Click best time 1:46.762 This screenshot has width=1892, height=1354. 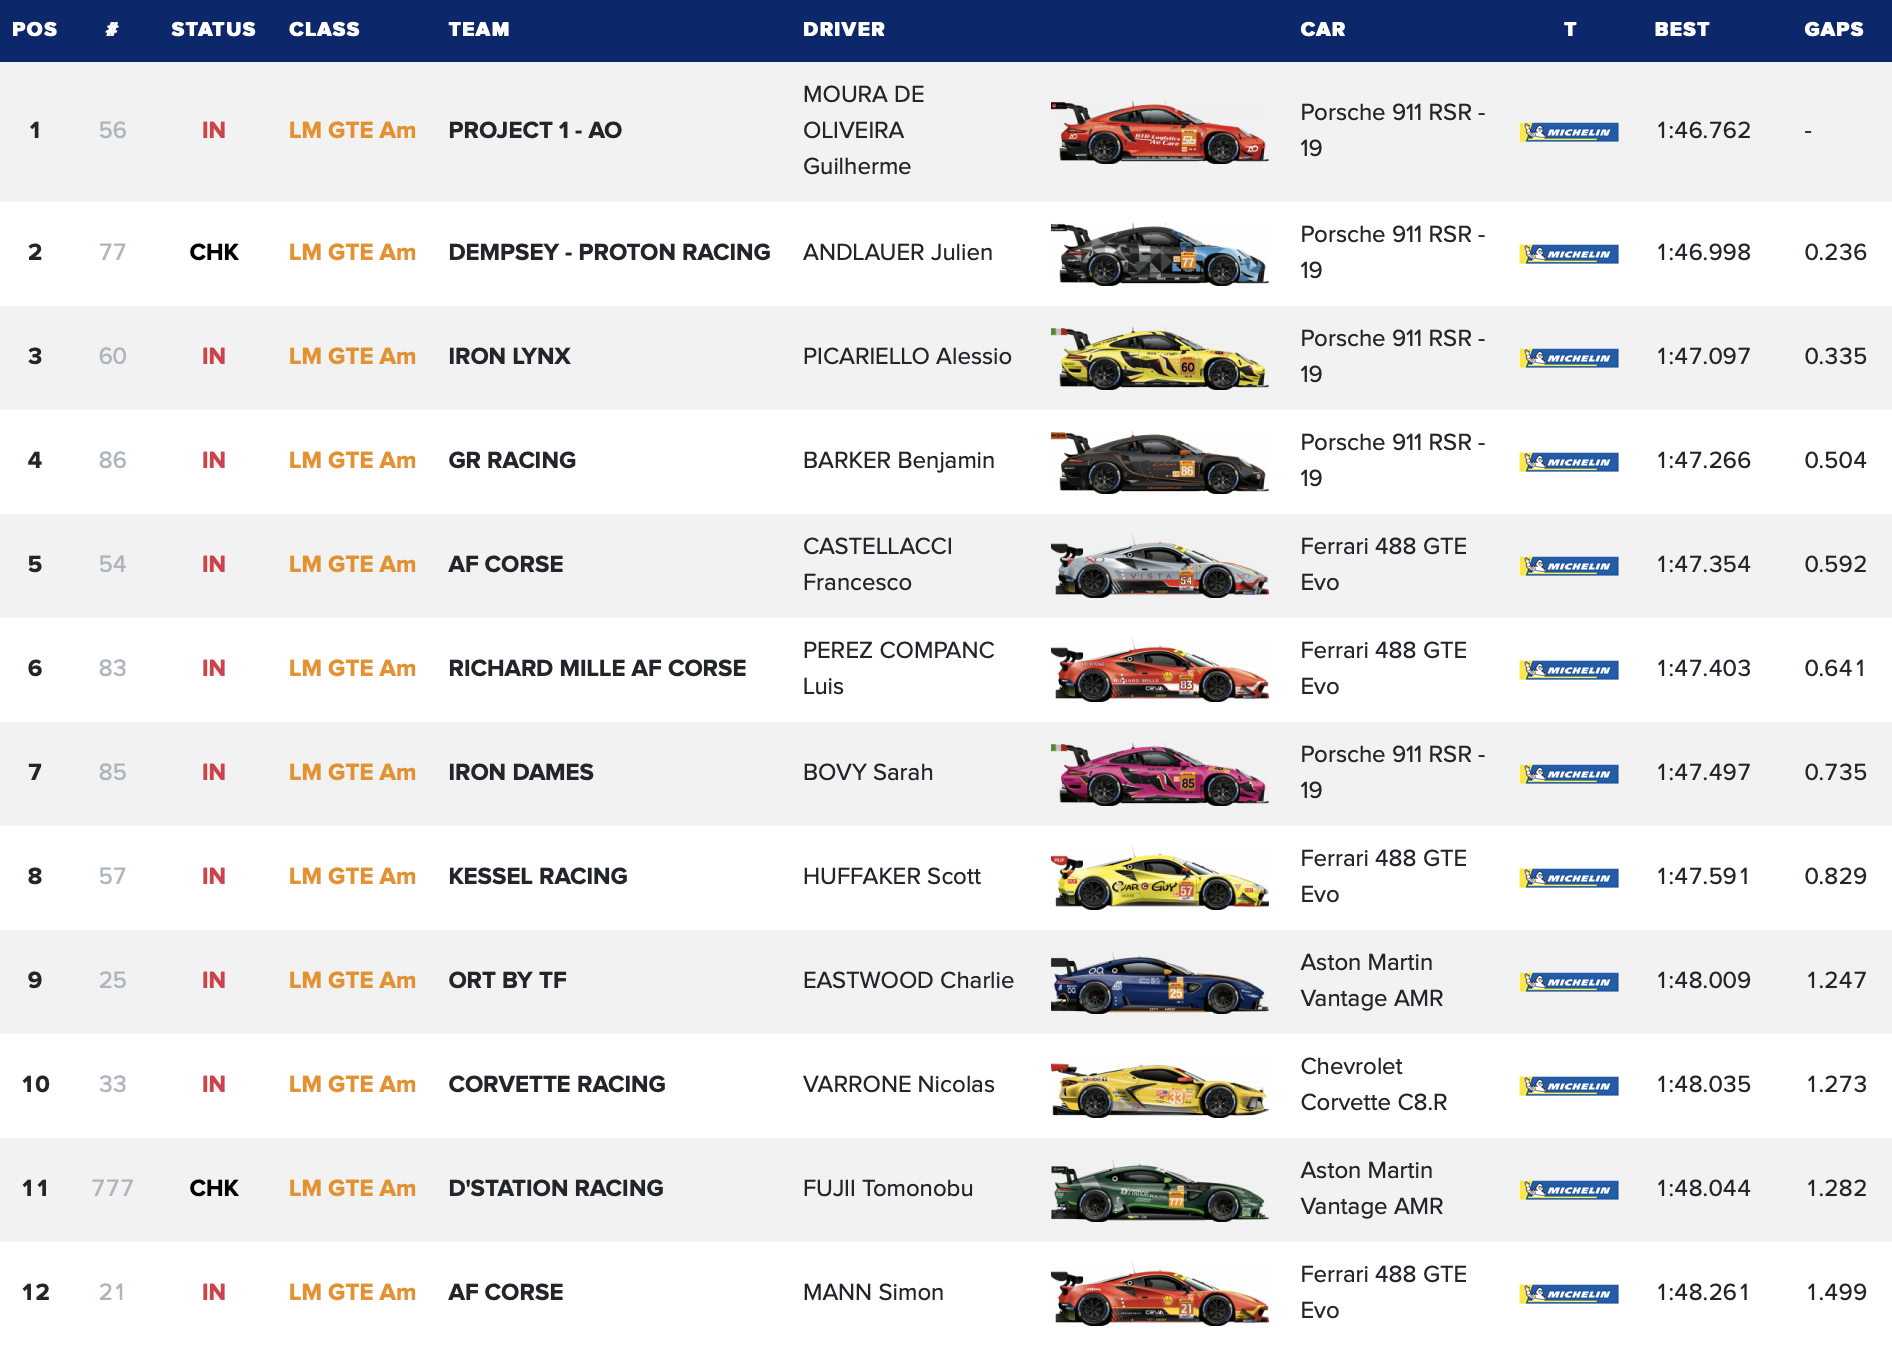pyautogui.click(x=1703, y=130)
